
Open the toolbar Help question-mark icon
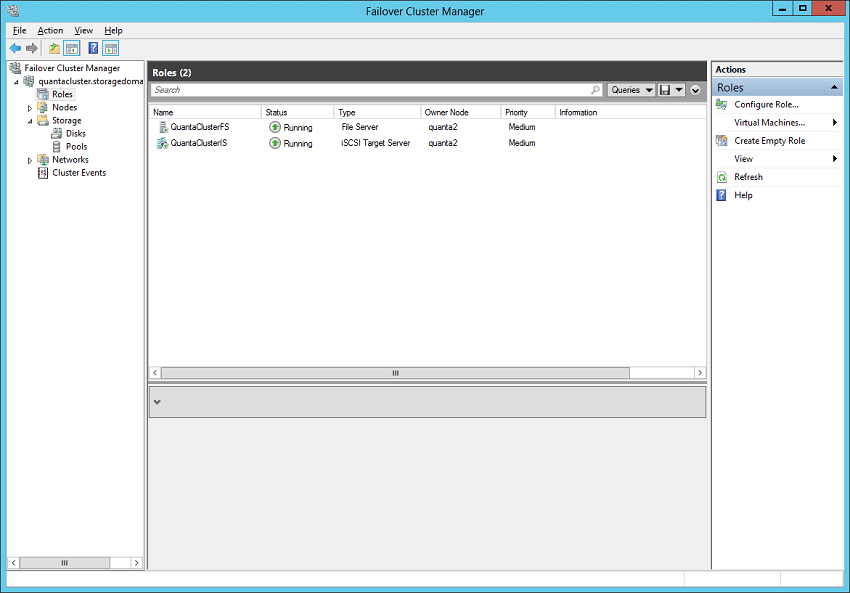[93, 48]
